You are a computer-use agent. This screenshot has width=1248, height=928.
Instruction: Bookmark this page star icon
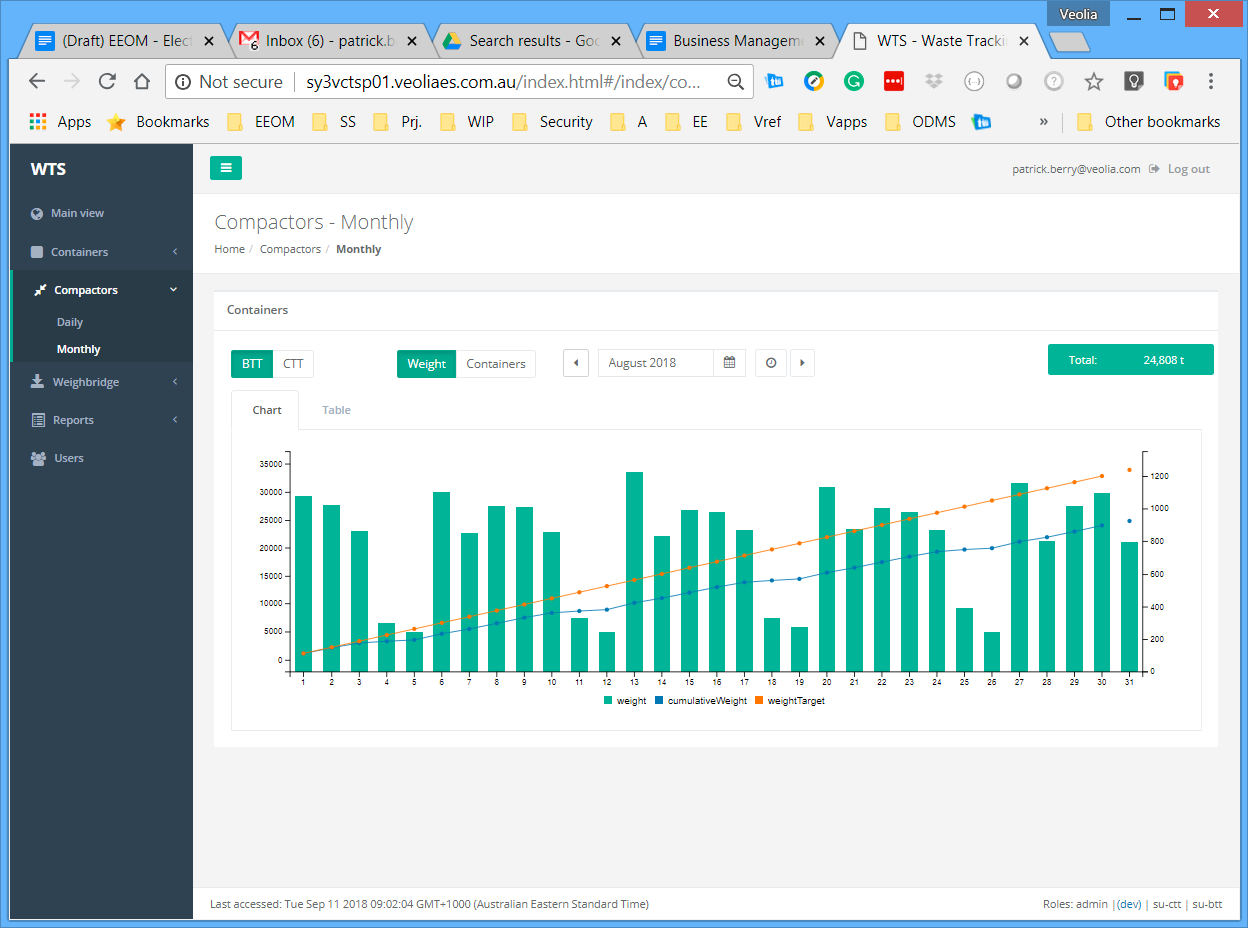[1094, 82]
